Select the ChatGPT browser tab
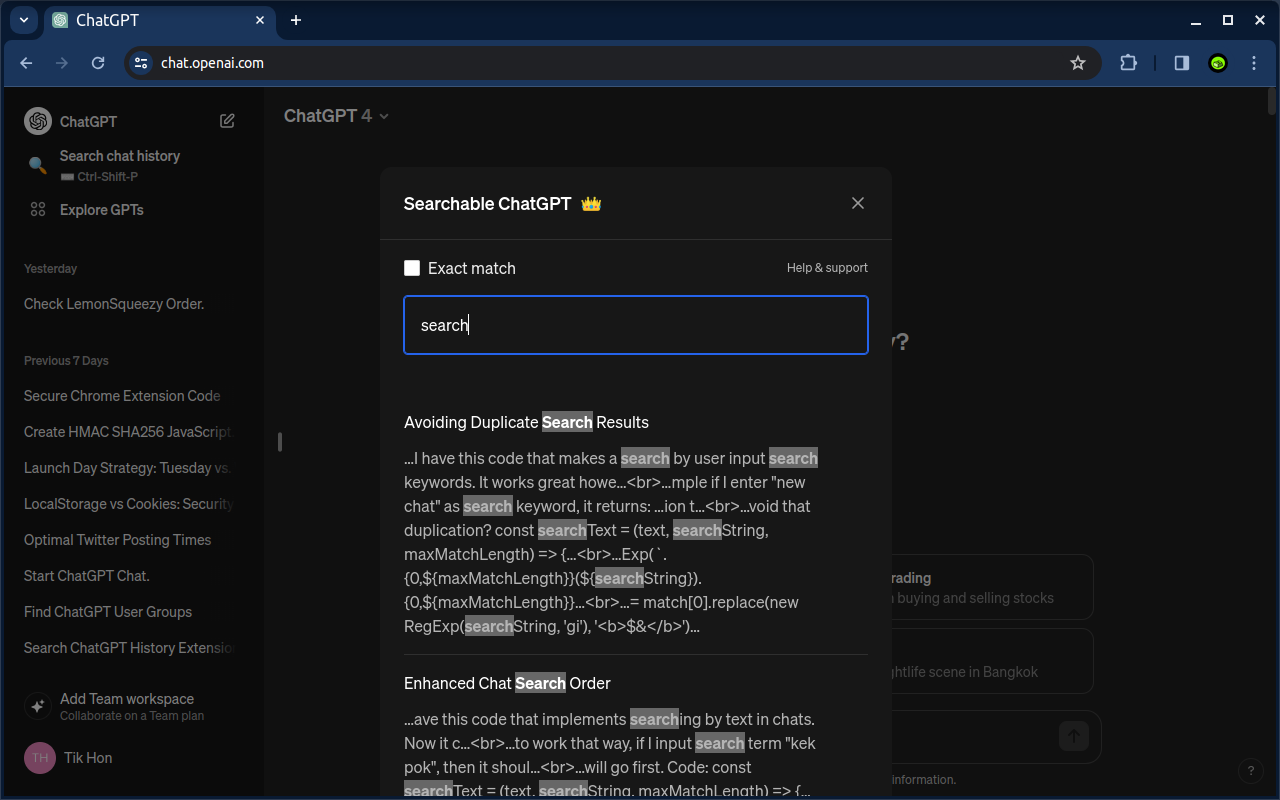1280x800 pixels. click(x=160, y=20)
